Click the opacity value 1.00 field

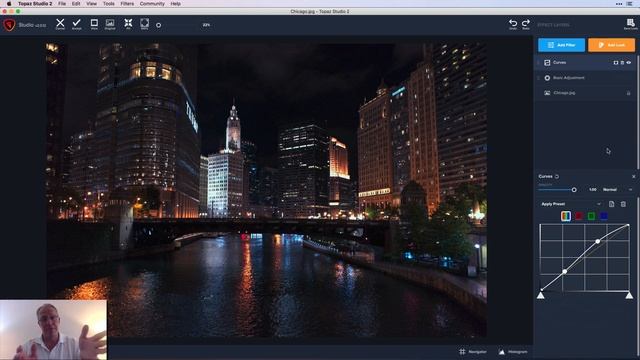593,190
